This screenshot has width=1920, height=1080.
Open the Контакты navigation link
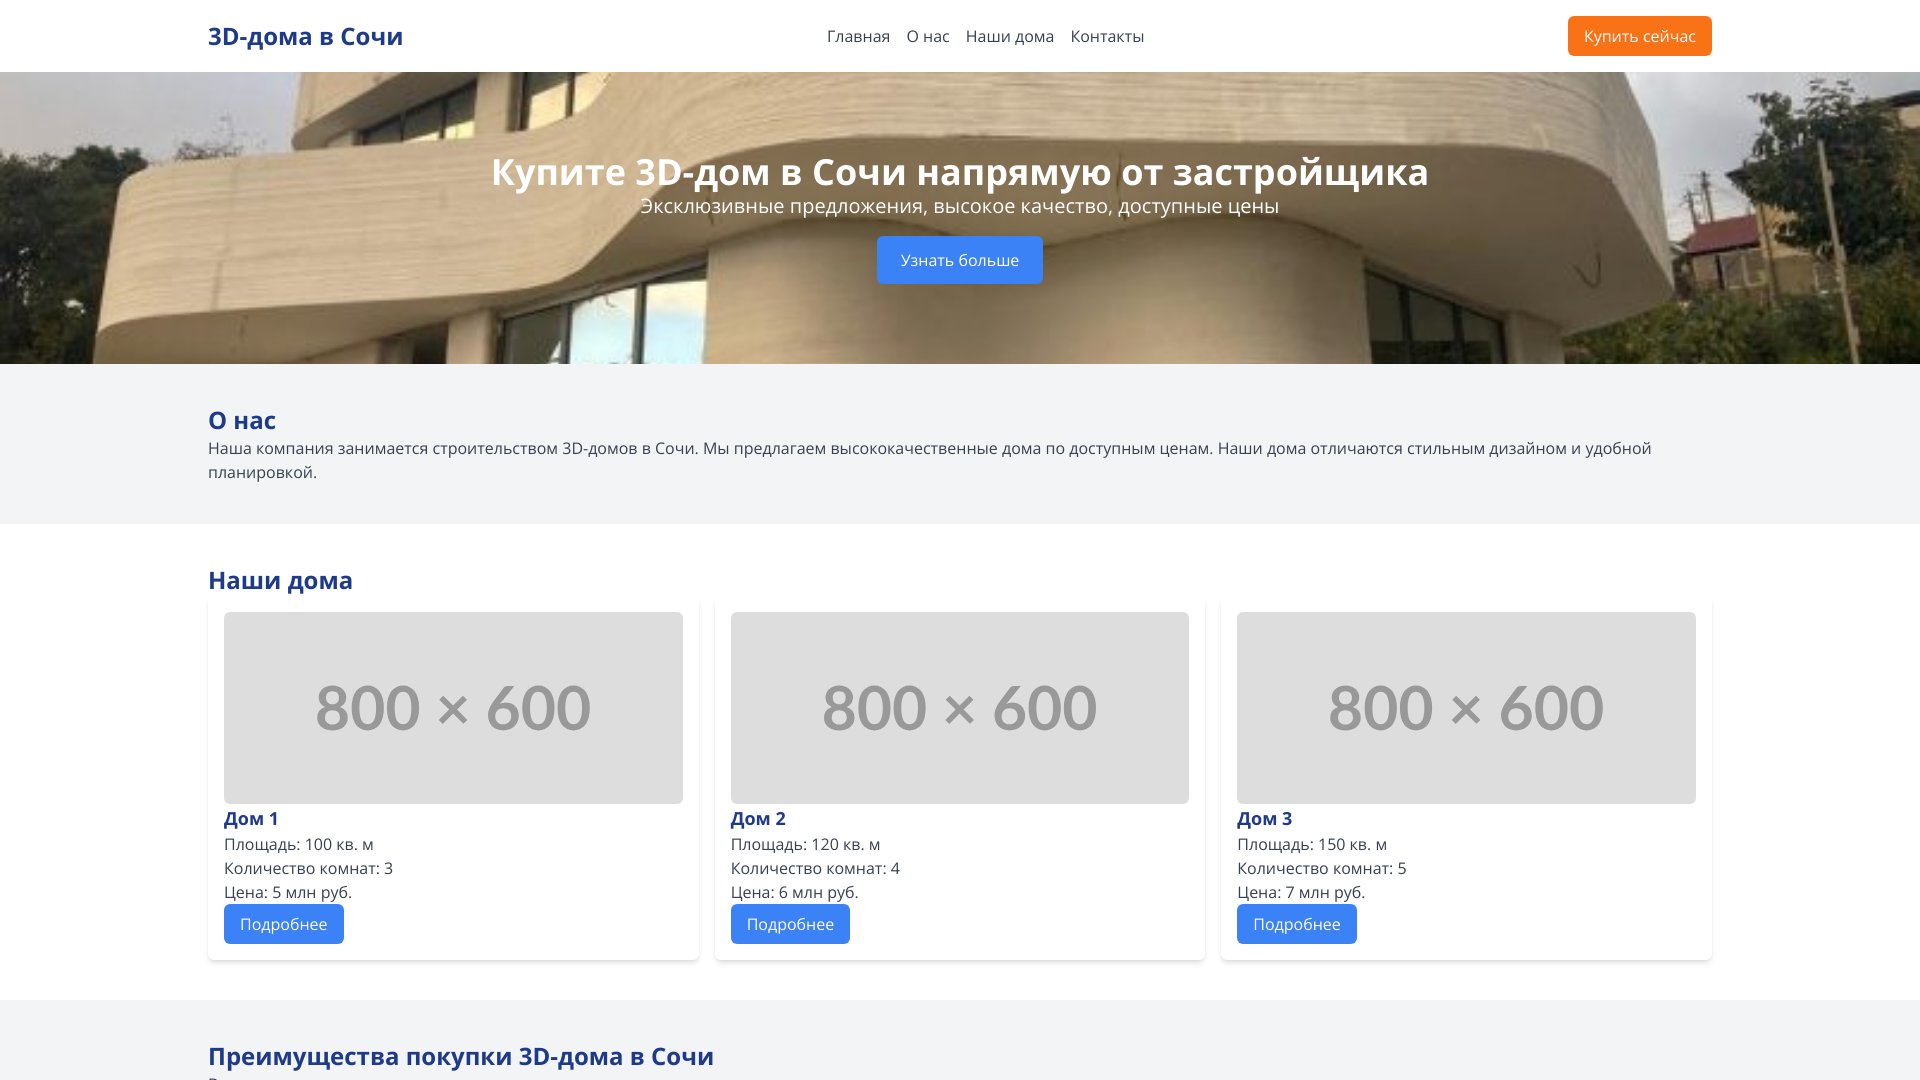pos(1106,37)
